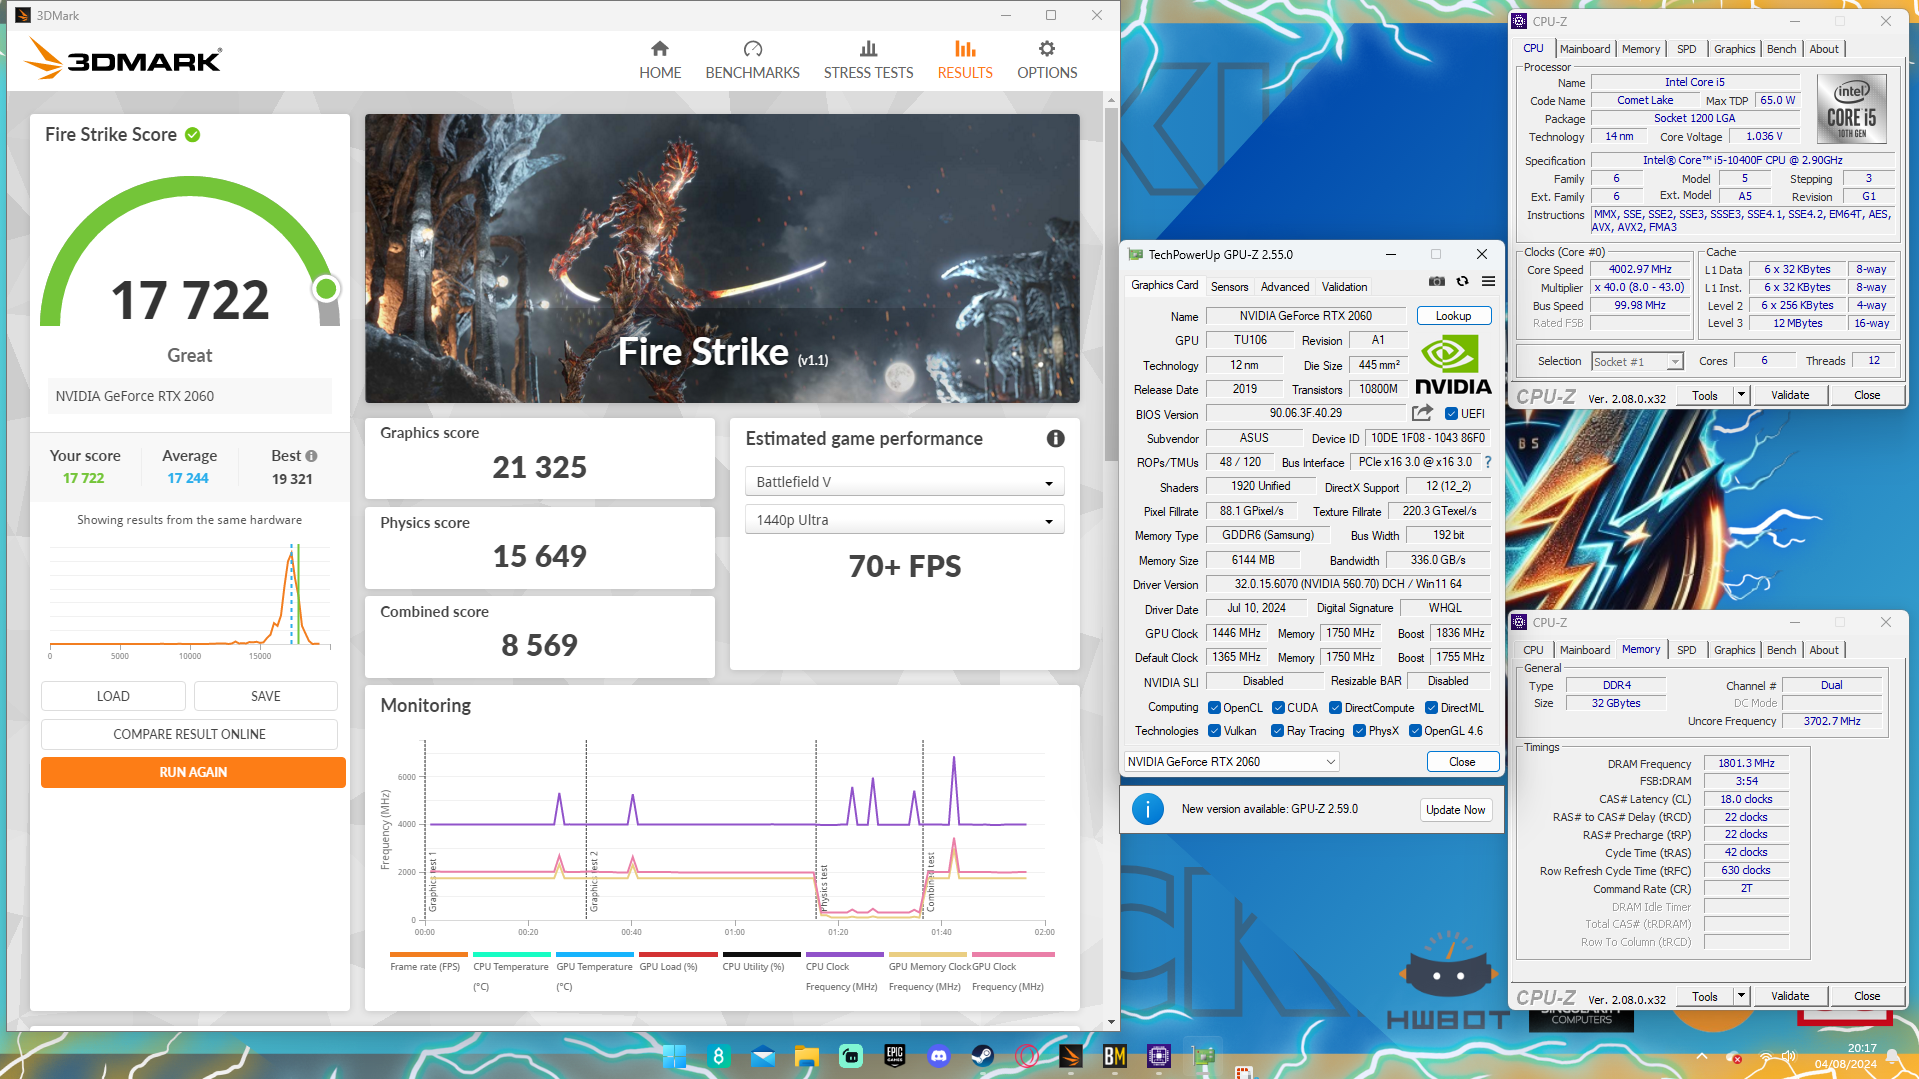Viewport: 1919px width, 1079px height.
Task: Launch Discord from the taskbar
Action: pyautogui.click(x=938, y=1056)
